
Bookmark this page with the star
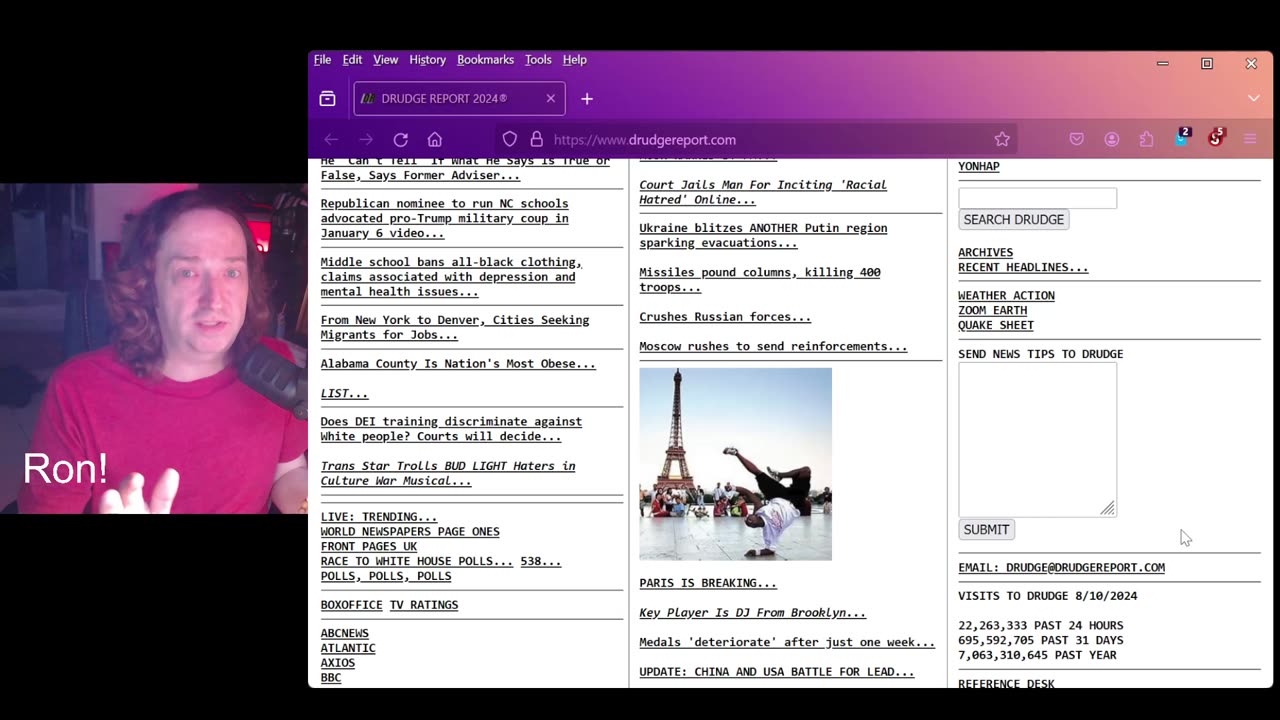pyautogui.click(x=1002, y=140)
